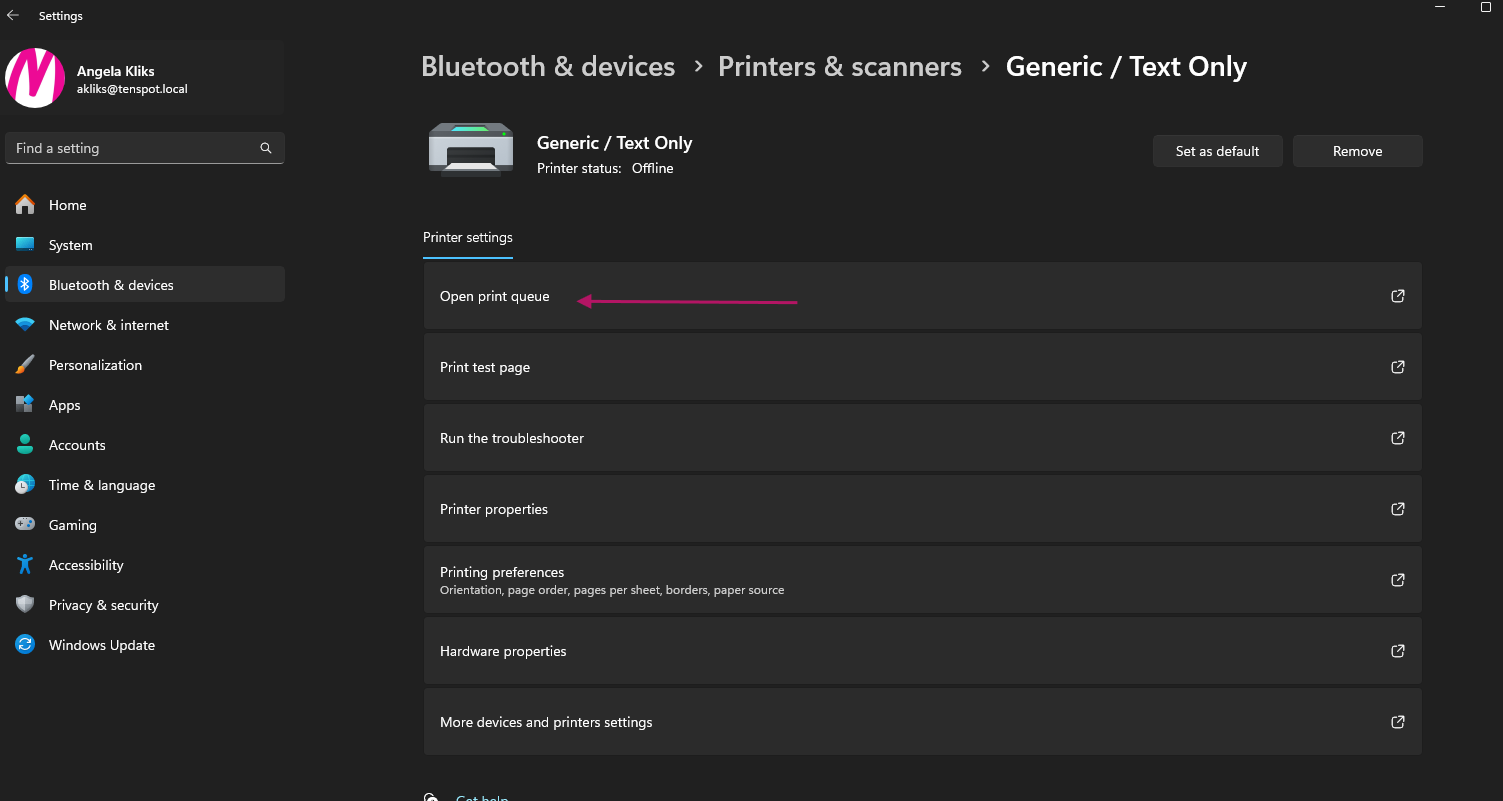This screenshot has height=801, width=1503.
Task: Go to Accessibility settings
Action: (145, 565)
